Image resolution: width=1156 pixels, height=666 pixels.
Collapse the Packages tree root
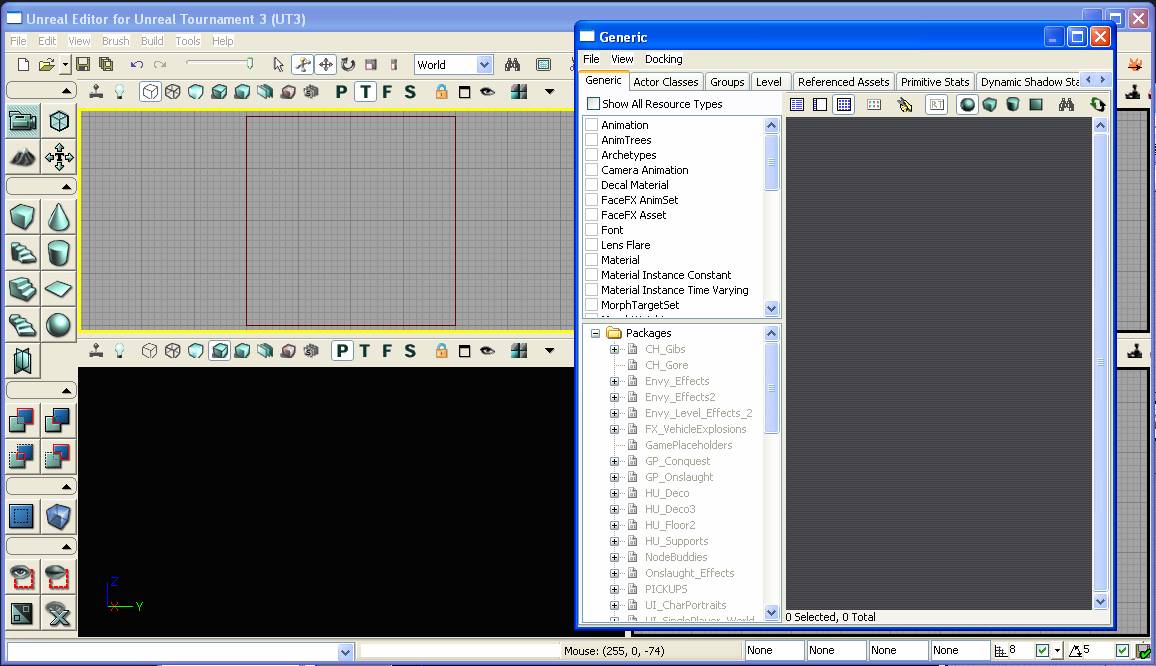tap(595, 333)
